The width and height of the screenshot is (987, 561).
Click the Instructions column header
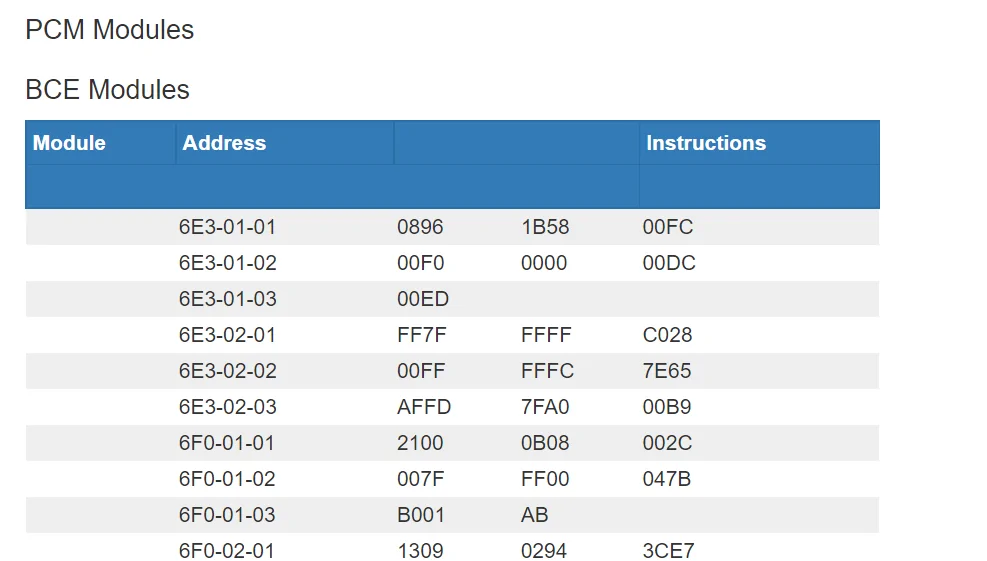coord(706,143)
